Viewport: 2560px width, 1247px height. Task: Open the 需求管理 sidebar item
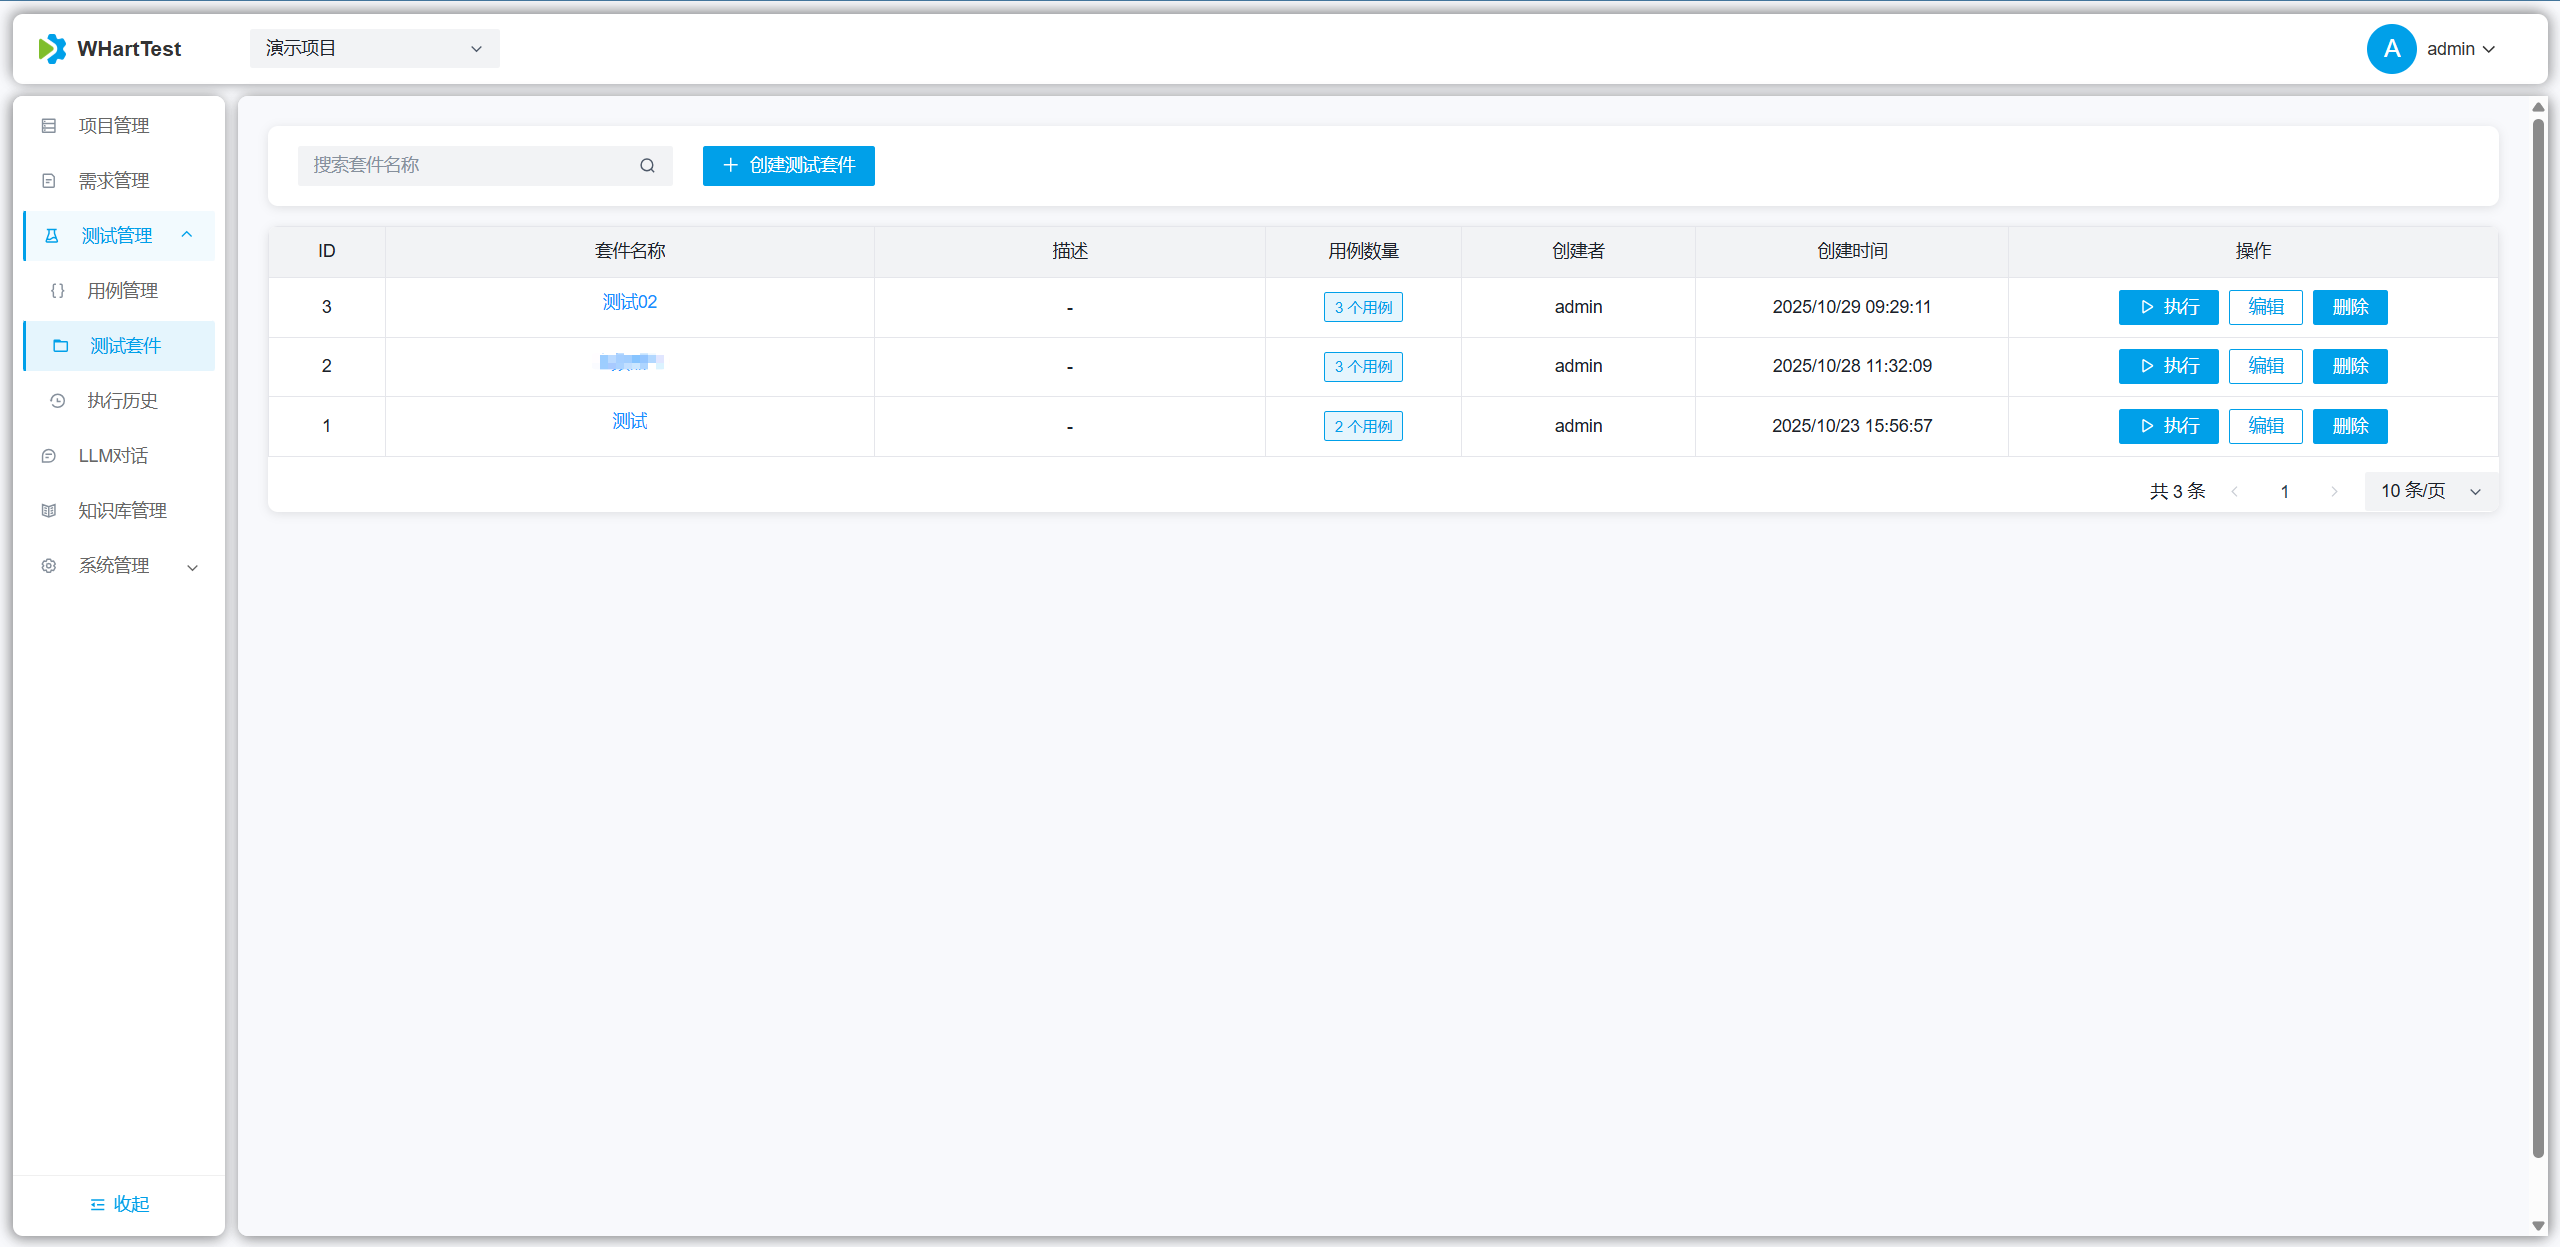tap(114, 181)
